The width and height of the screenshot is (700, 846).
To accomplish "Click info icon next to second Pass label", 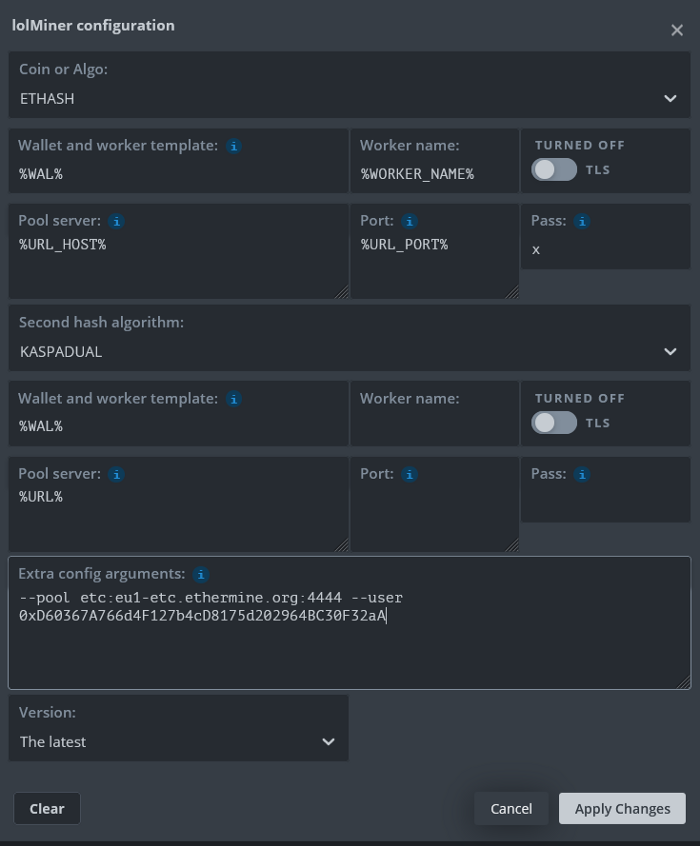I will tap(582, 474).
